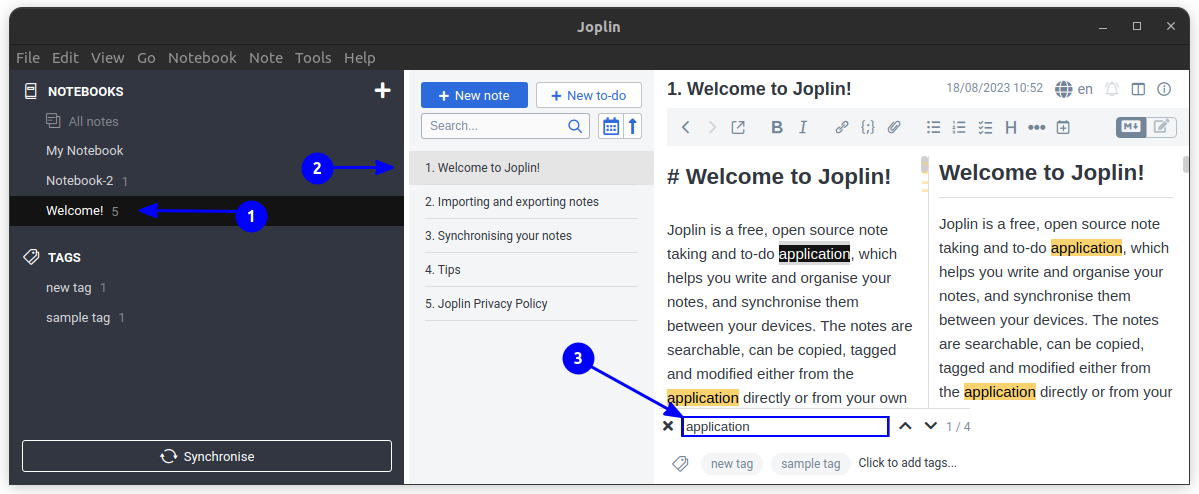Focus the 'application' find-in-note field
Screen dimensions: 1199x494
click(785, 427)
